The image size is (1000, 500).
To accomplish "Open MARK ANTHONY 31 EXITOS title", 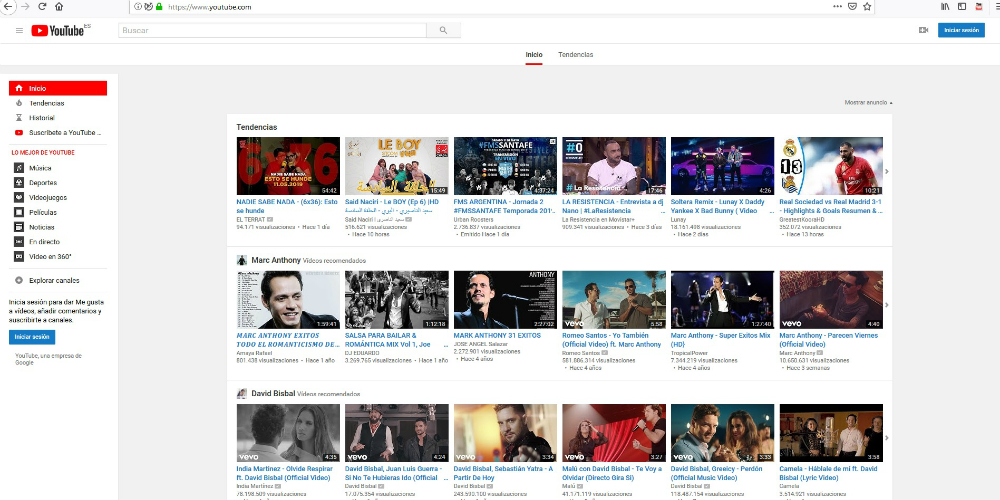I will 497,335.
